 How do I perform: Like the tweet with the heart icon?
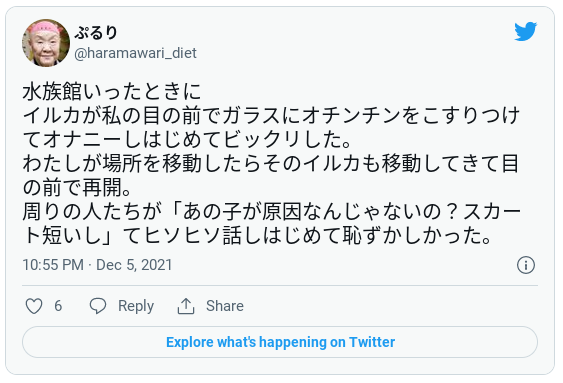[34, 306]
